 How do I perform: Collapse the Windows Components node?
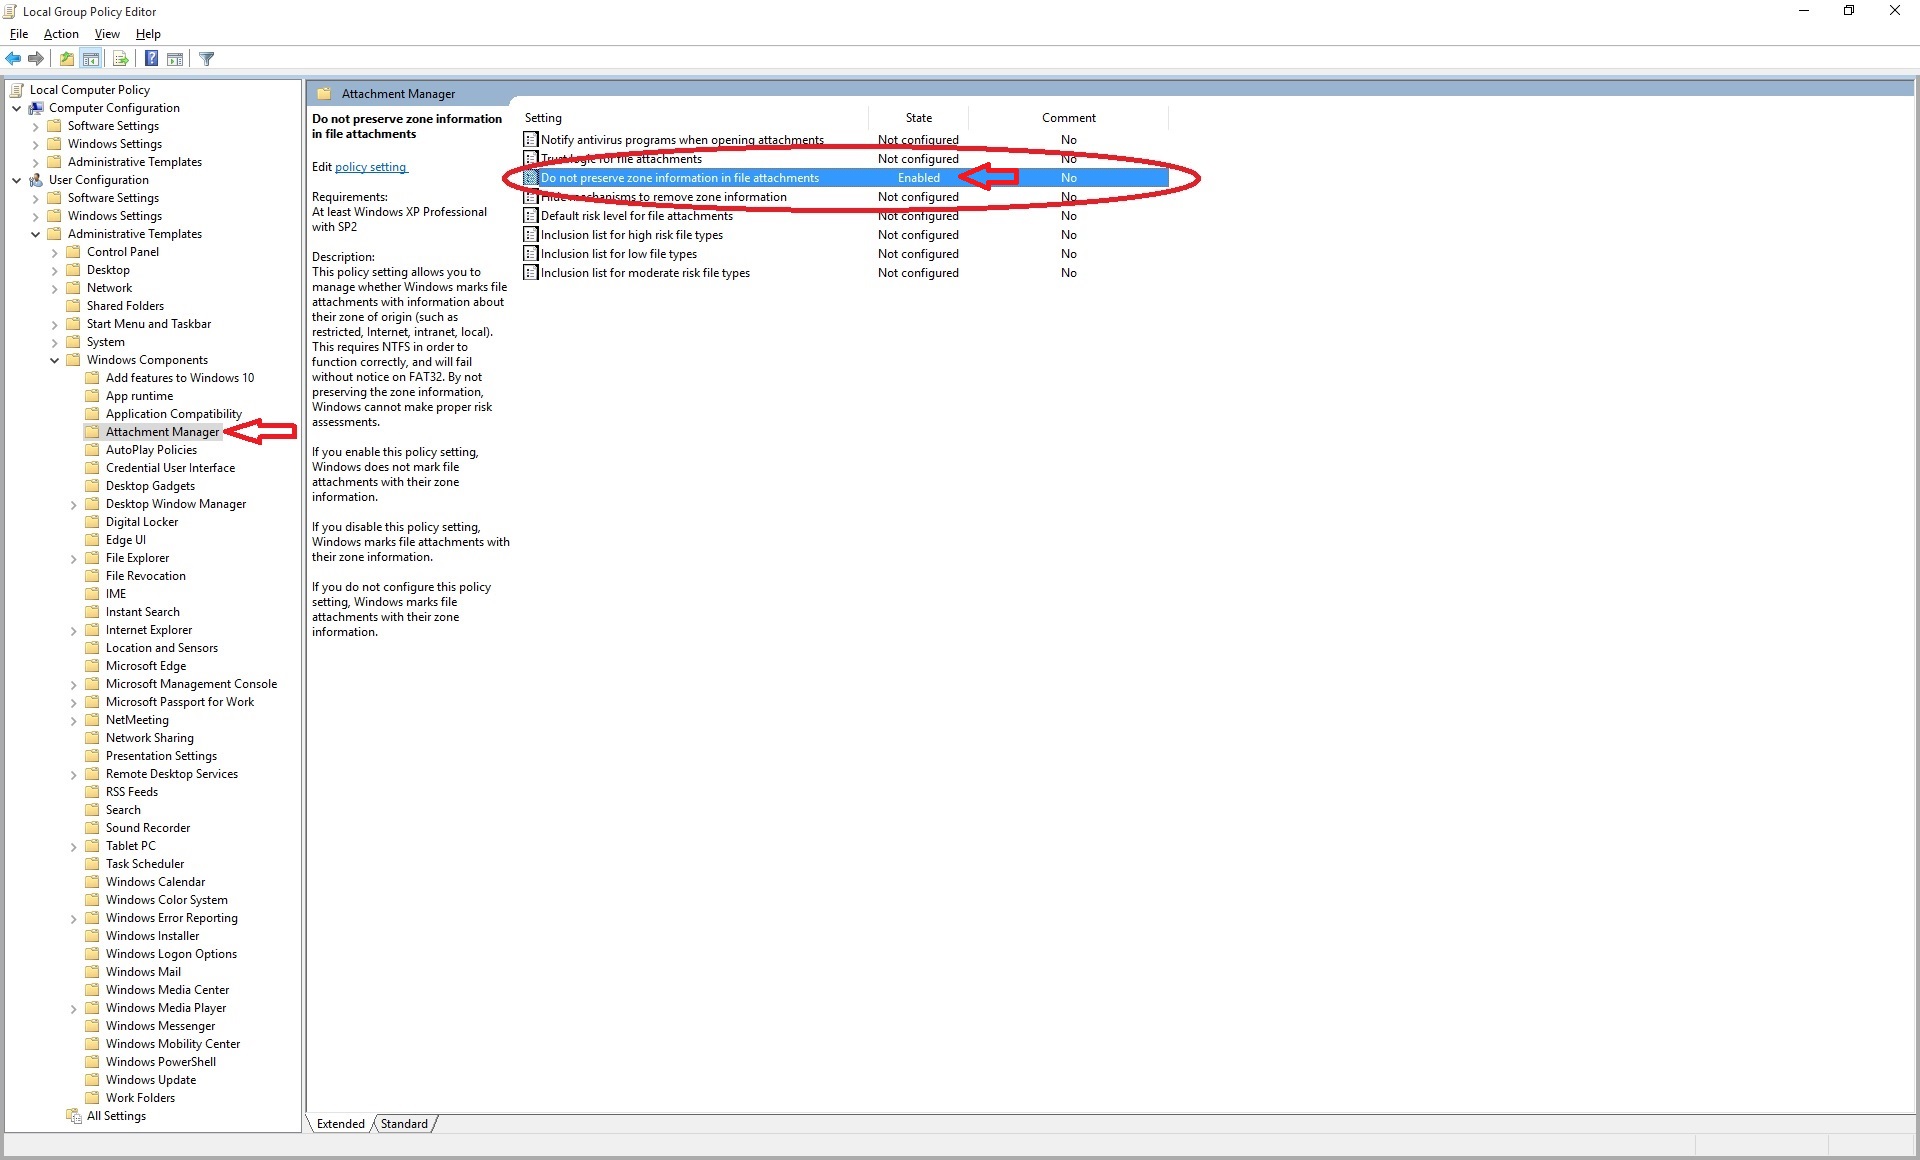pos(53,360)
